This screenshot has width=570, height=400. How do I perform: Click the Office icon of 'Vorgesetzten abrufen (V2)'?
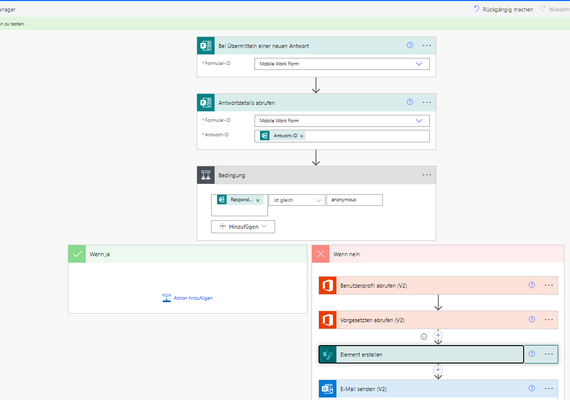[328, 320]
